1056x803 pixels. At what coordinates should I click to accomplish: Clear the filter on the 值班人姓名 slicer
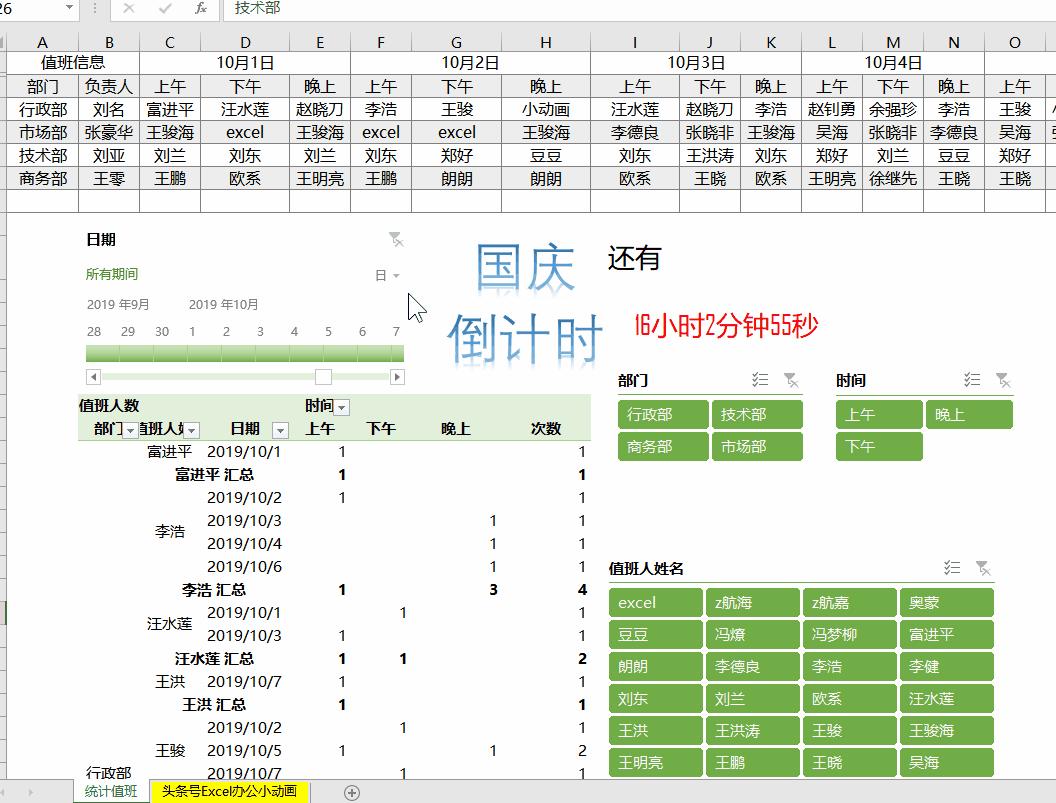tap(984, 568)
